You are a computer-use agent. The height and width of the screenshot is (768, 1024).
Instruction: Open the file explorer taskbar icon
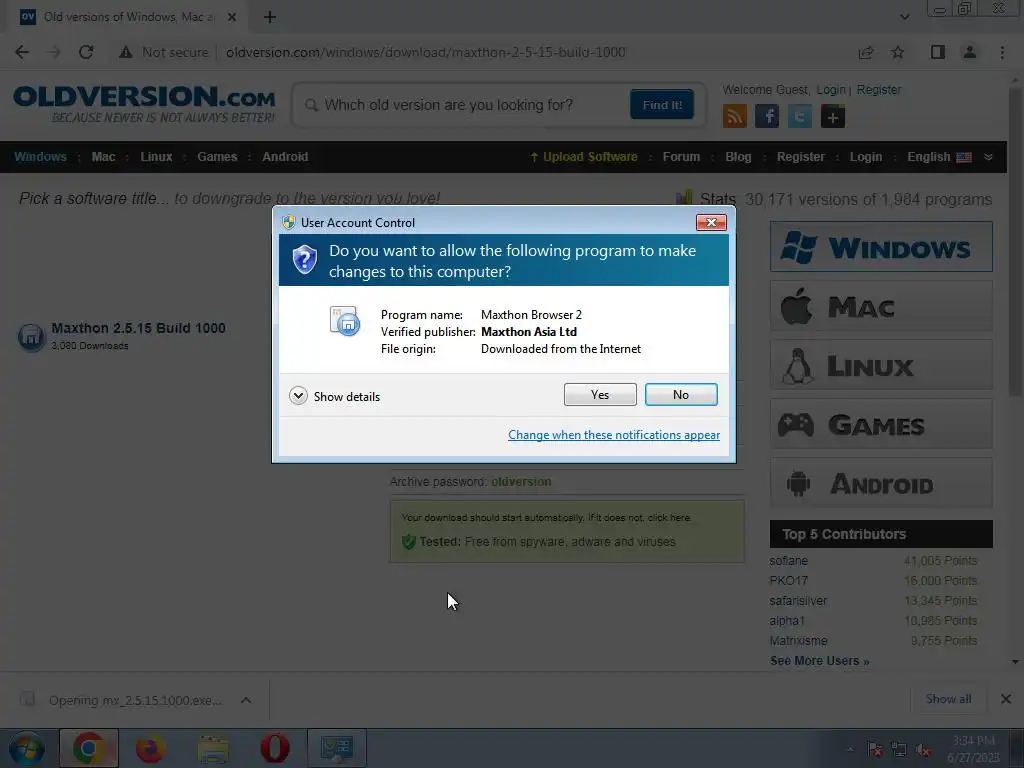(213, 748)
